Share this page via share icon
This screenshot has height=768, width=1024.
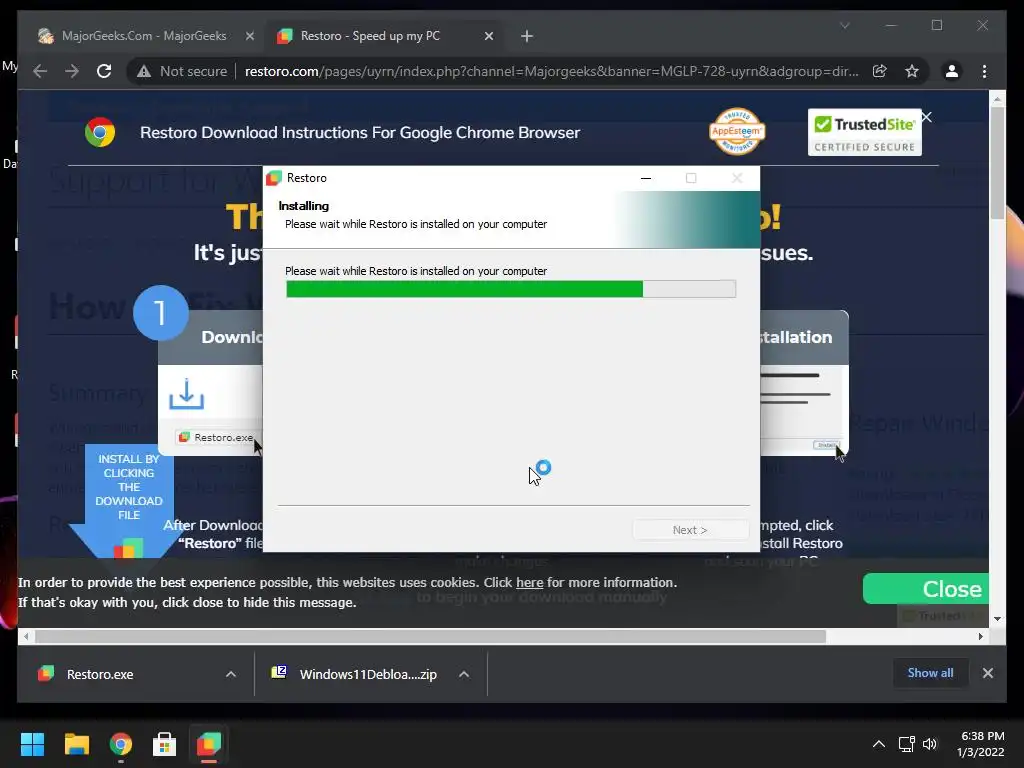coord(880,71)
